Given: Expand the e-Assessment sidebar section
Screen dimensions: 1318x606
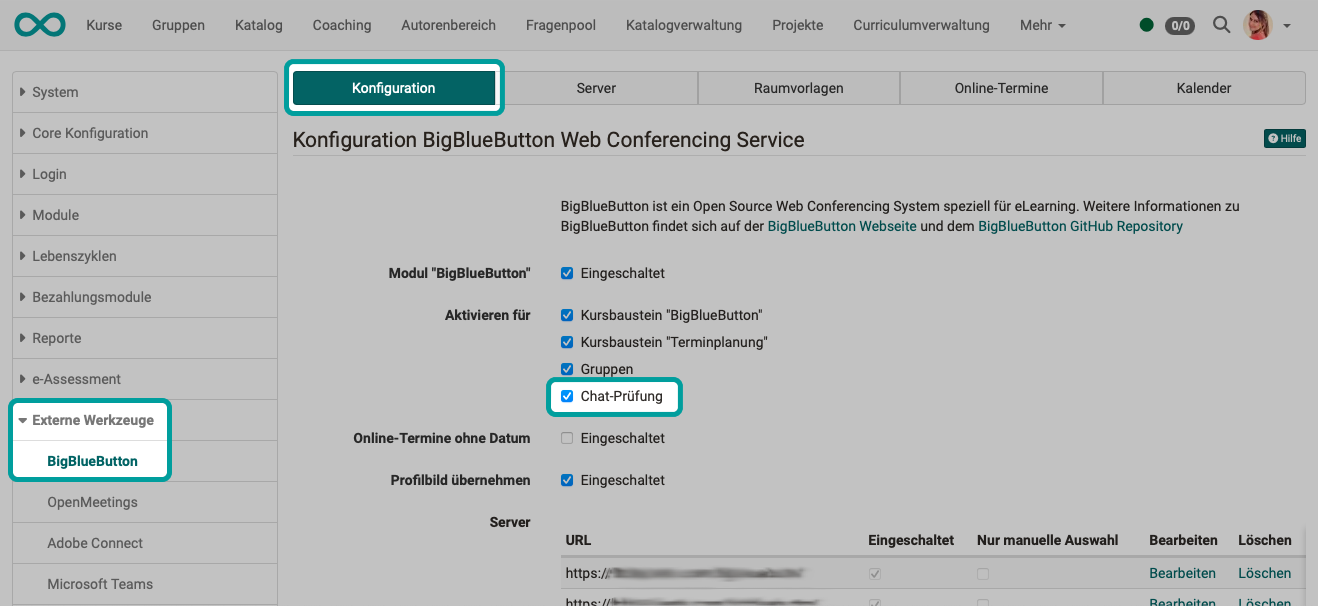Looking at the screenshot, I should (76, 379).
